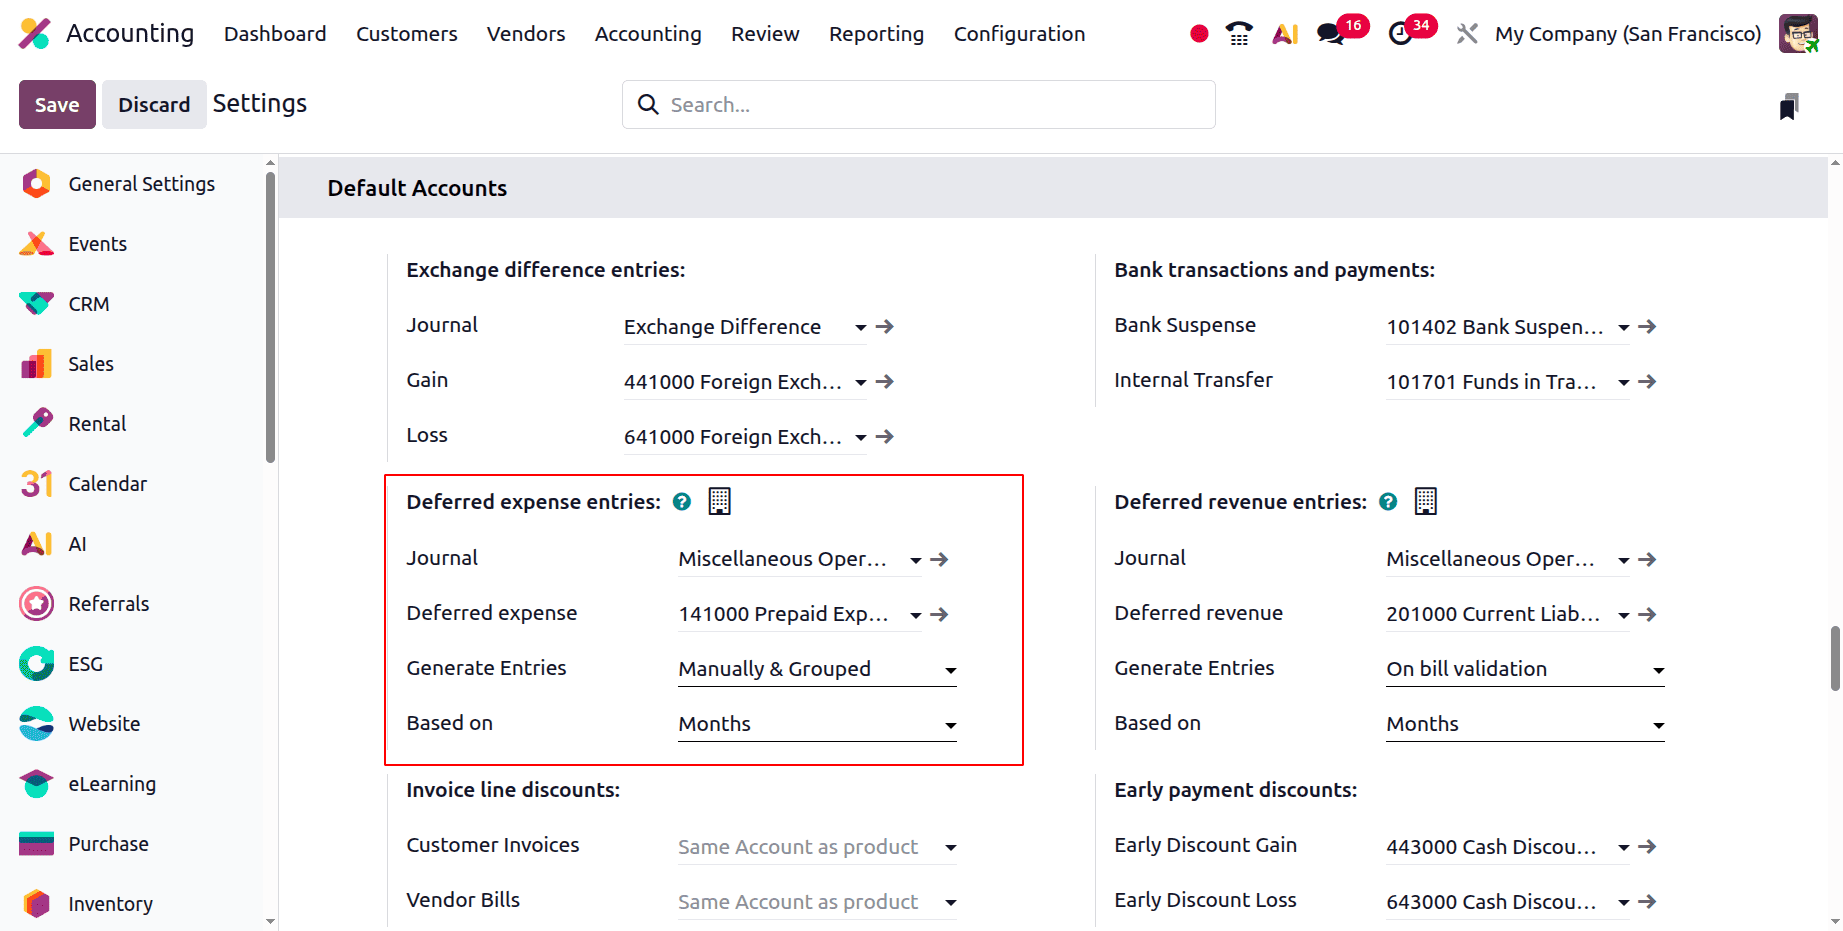Open the AI assistant icon in top bar
This screenshot has width=1843, height=931.
pyautogui.click(x=1285, y=34)
